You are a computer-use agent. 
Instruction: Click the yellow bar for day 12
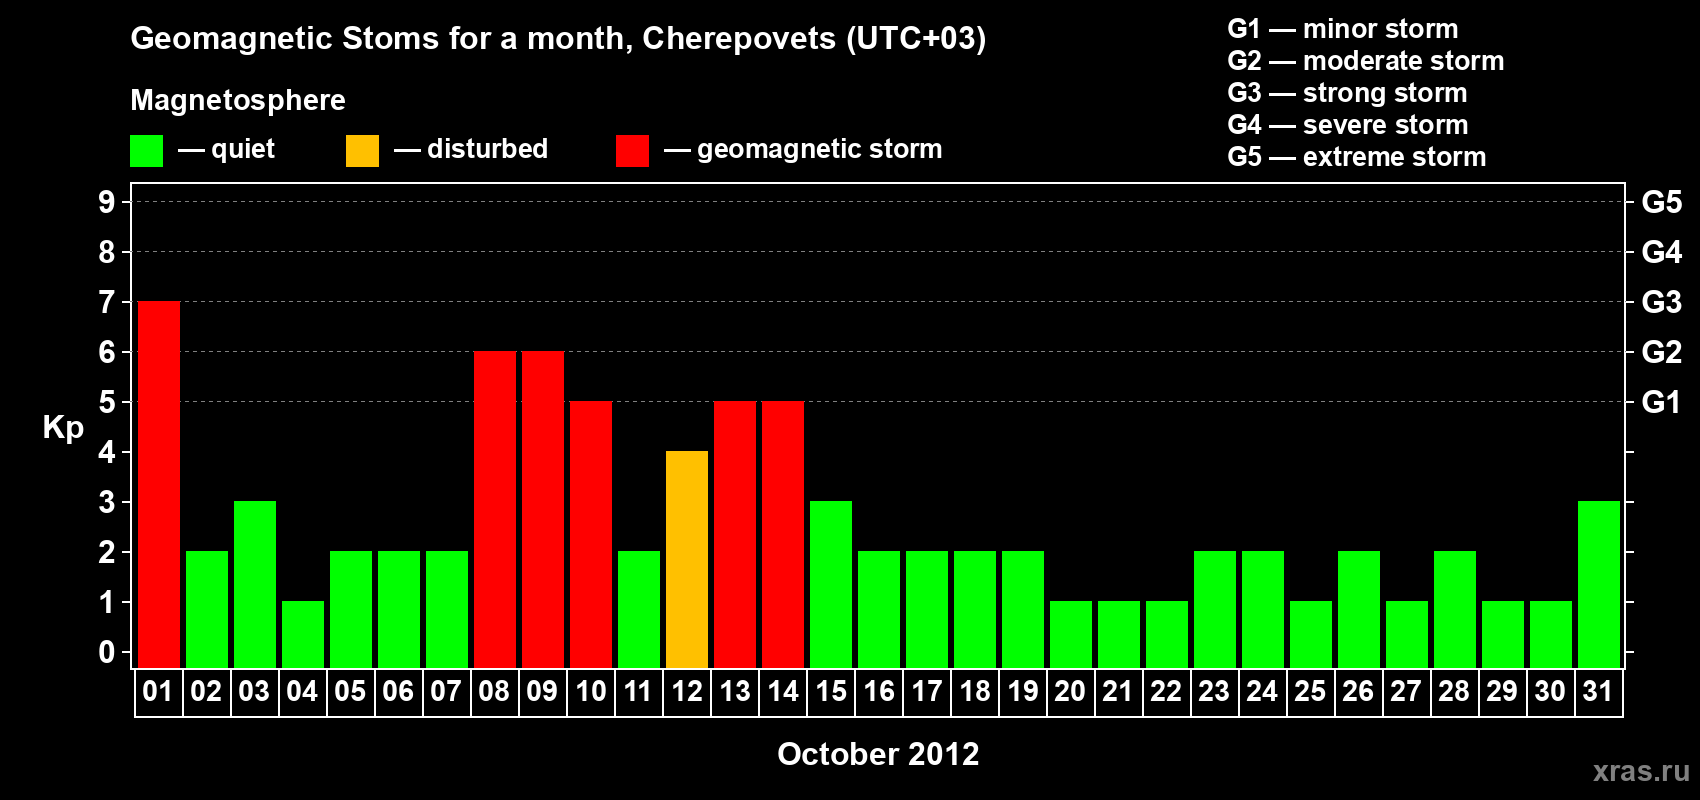click(x=687, y=560)
